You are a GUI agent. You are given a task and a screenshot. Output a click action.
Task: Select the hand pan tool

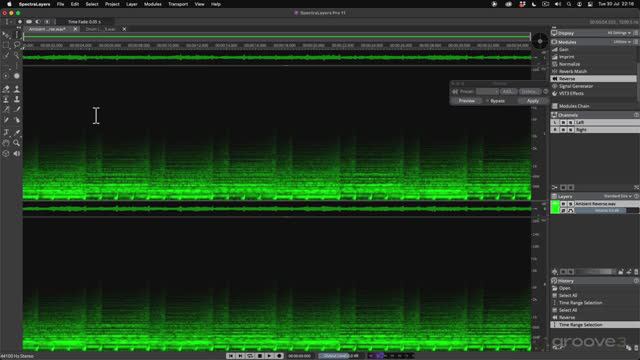pos(6,143)
